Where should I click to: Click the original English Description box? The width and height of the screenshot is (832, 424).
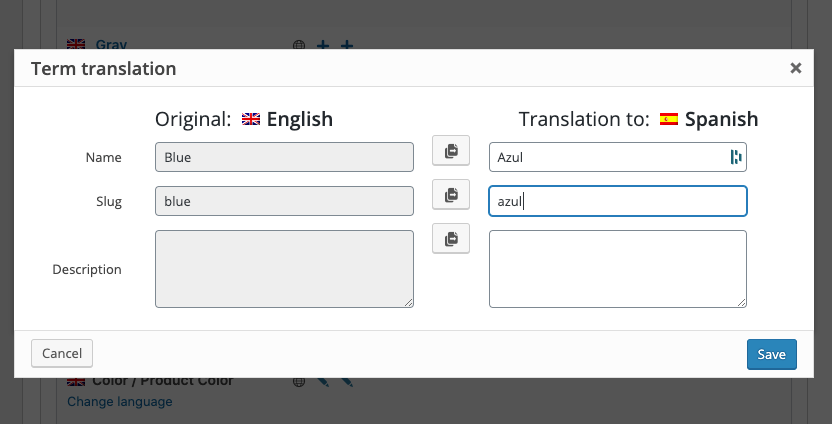[x=284, y=268]
